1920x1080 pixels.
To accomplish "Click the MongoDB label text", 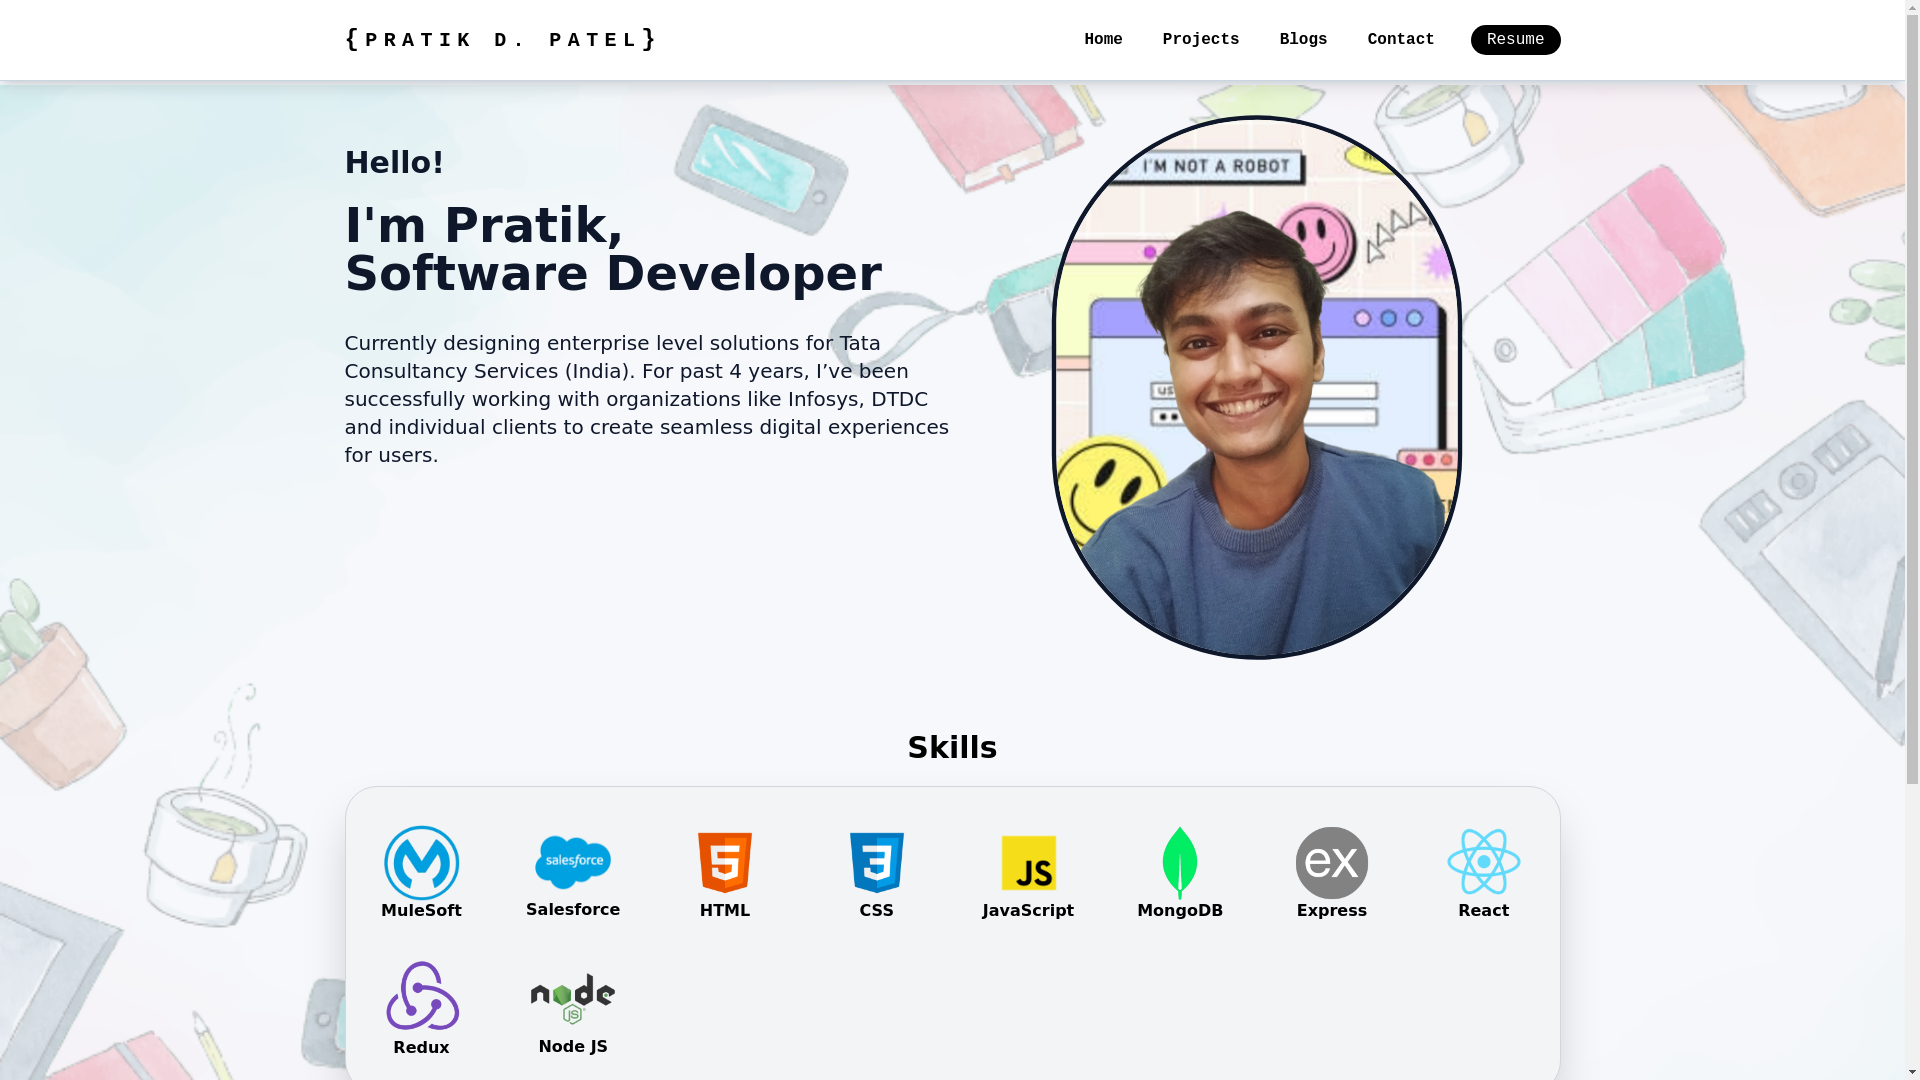I will 1180,911.
